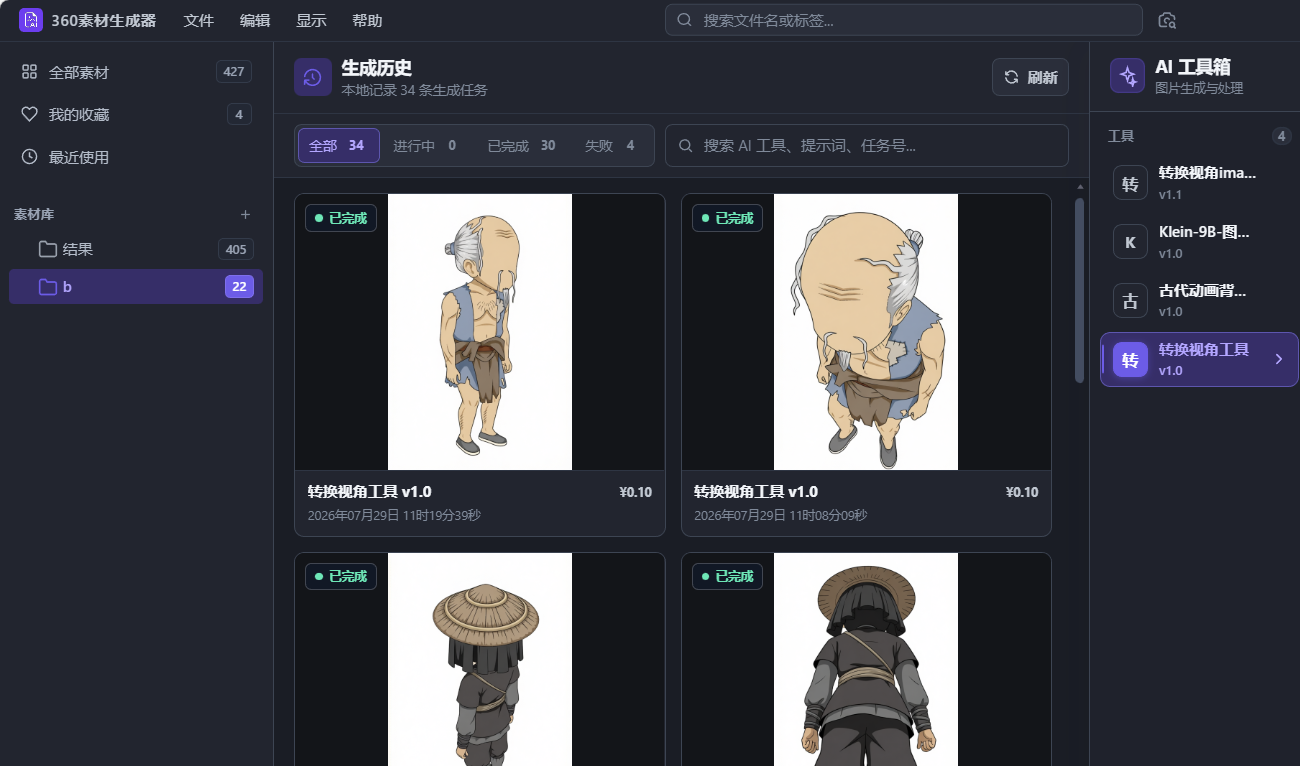Open the old man back-view thumbnail

tap(480, 332)
